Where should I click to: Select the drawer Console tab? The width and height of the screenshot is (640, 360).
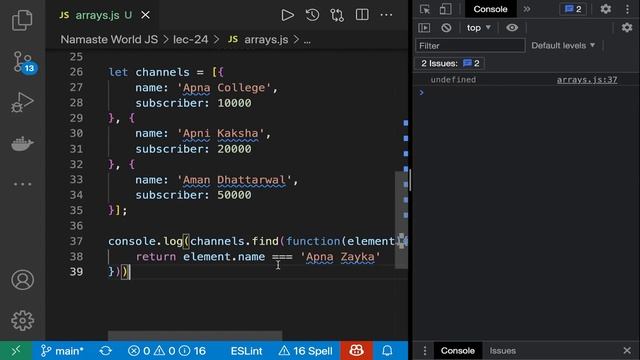pyautogui.click(x=458, y=351)
